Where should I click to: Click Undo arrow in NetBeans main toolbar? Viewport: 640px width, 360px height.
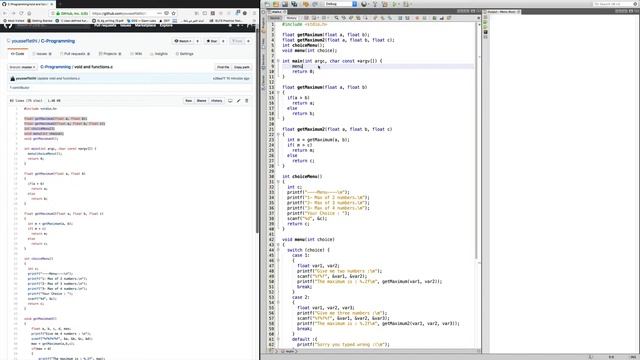tap(306, 4)
